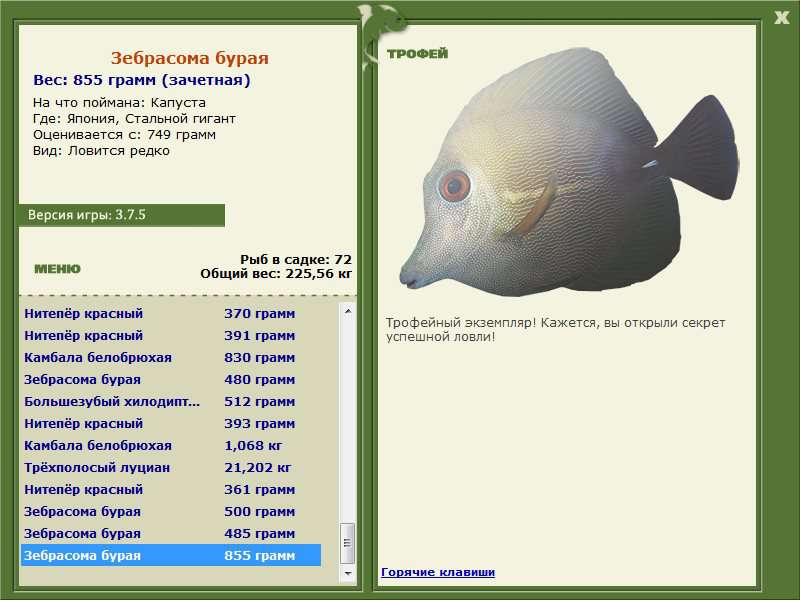The width and height of the screenshot is (800, 600).
Task: Select Зебрасома бурая 480 грамм entry
Action: [x=160, y=380]
